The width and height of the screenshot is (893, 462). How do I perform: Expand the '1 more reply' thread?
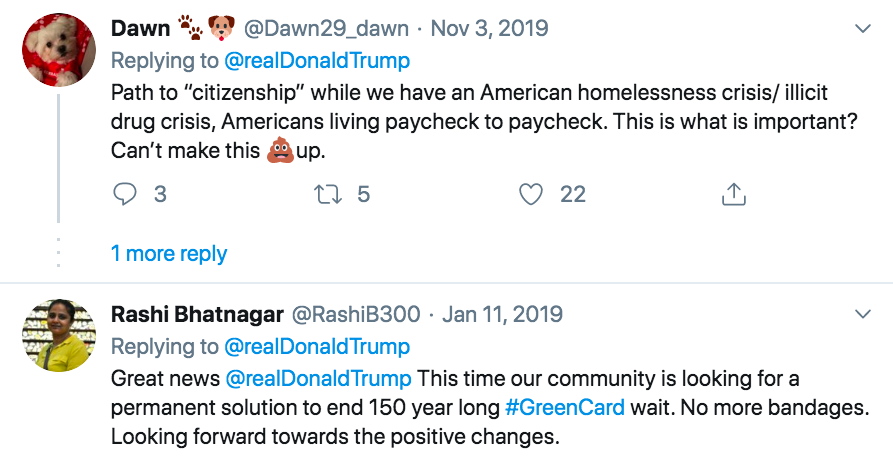(x=169, y=253)
